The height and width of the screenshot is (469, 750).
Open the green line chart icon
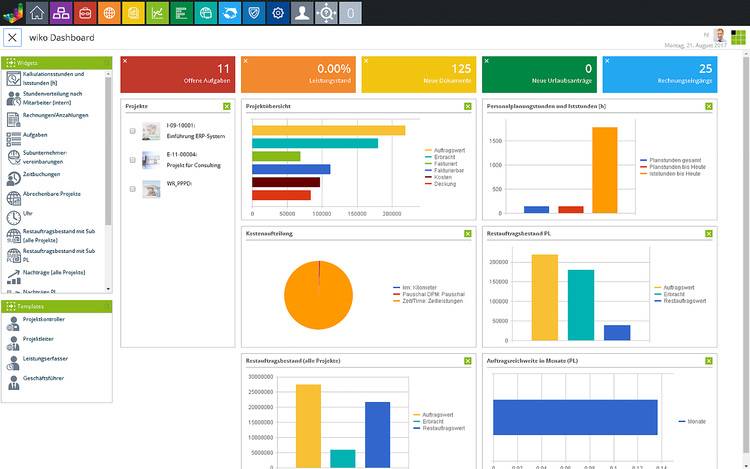(157, 12)
